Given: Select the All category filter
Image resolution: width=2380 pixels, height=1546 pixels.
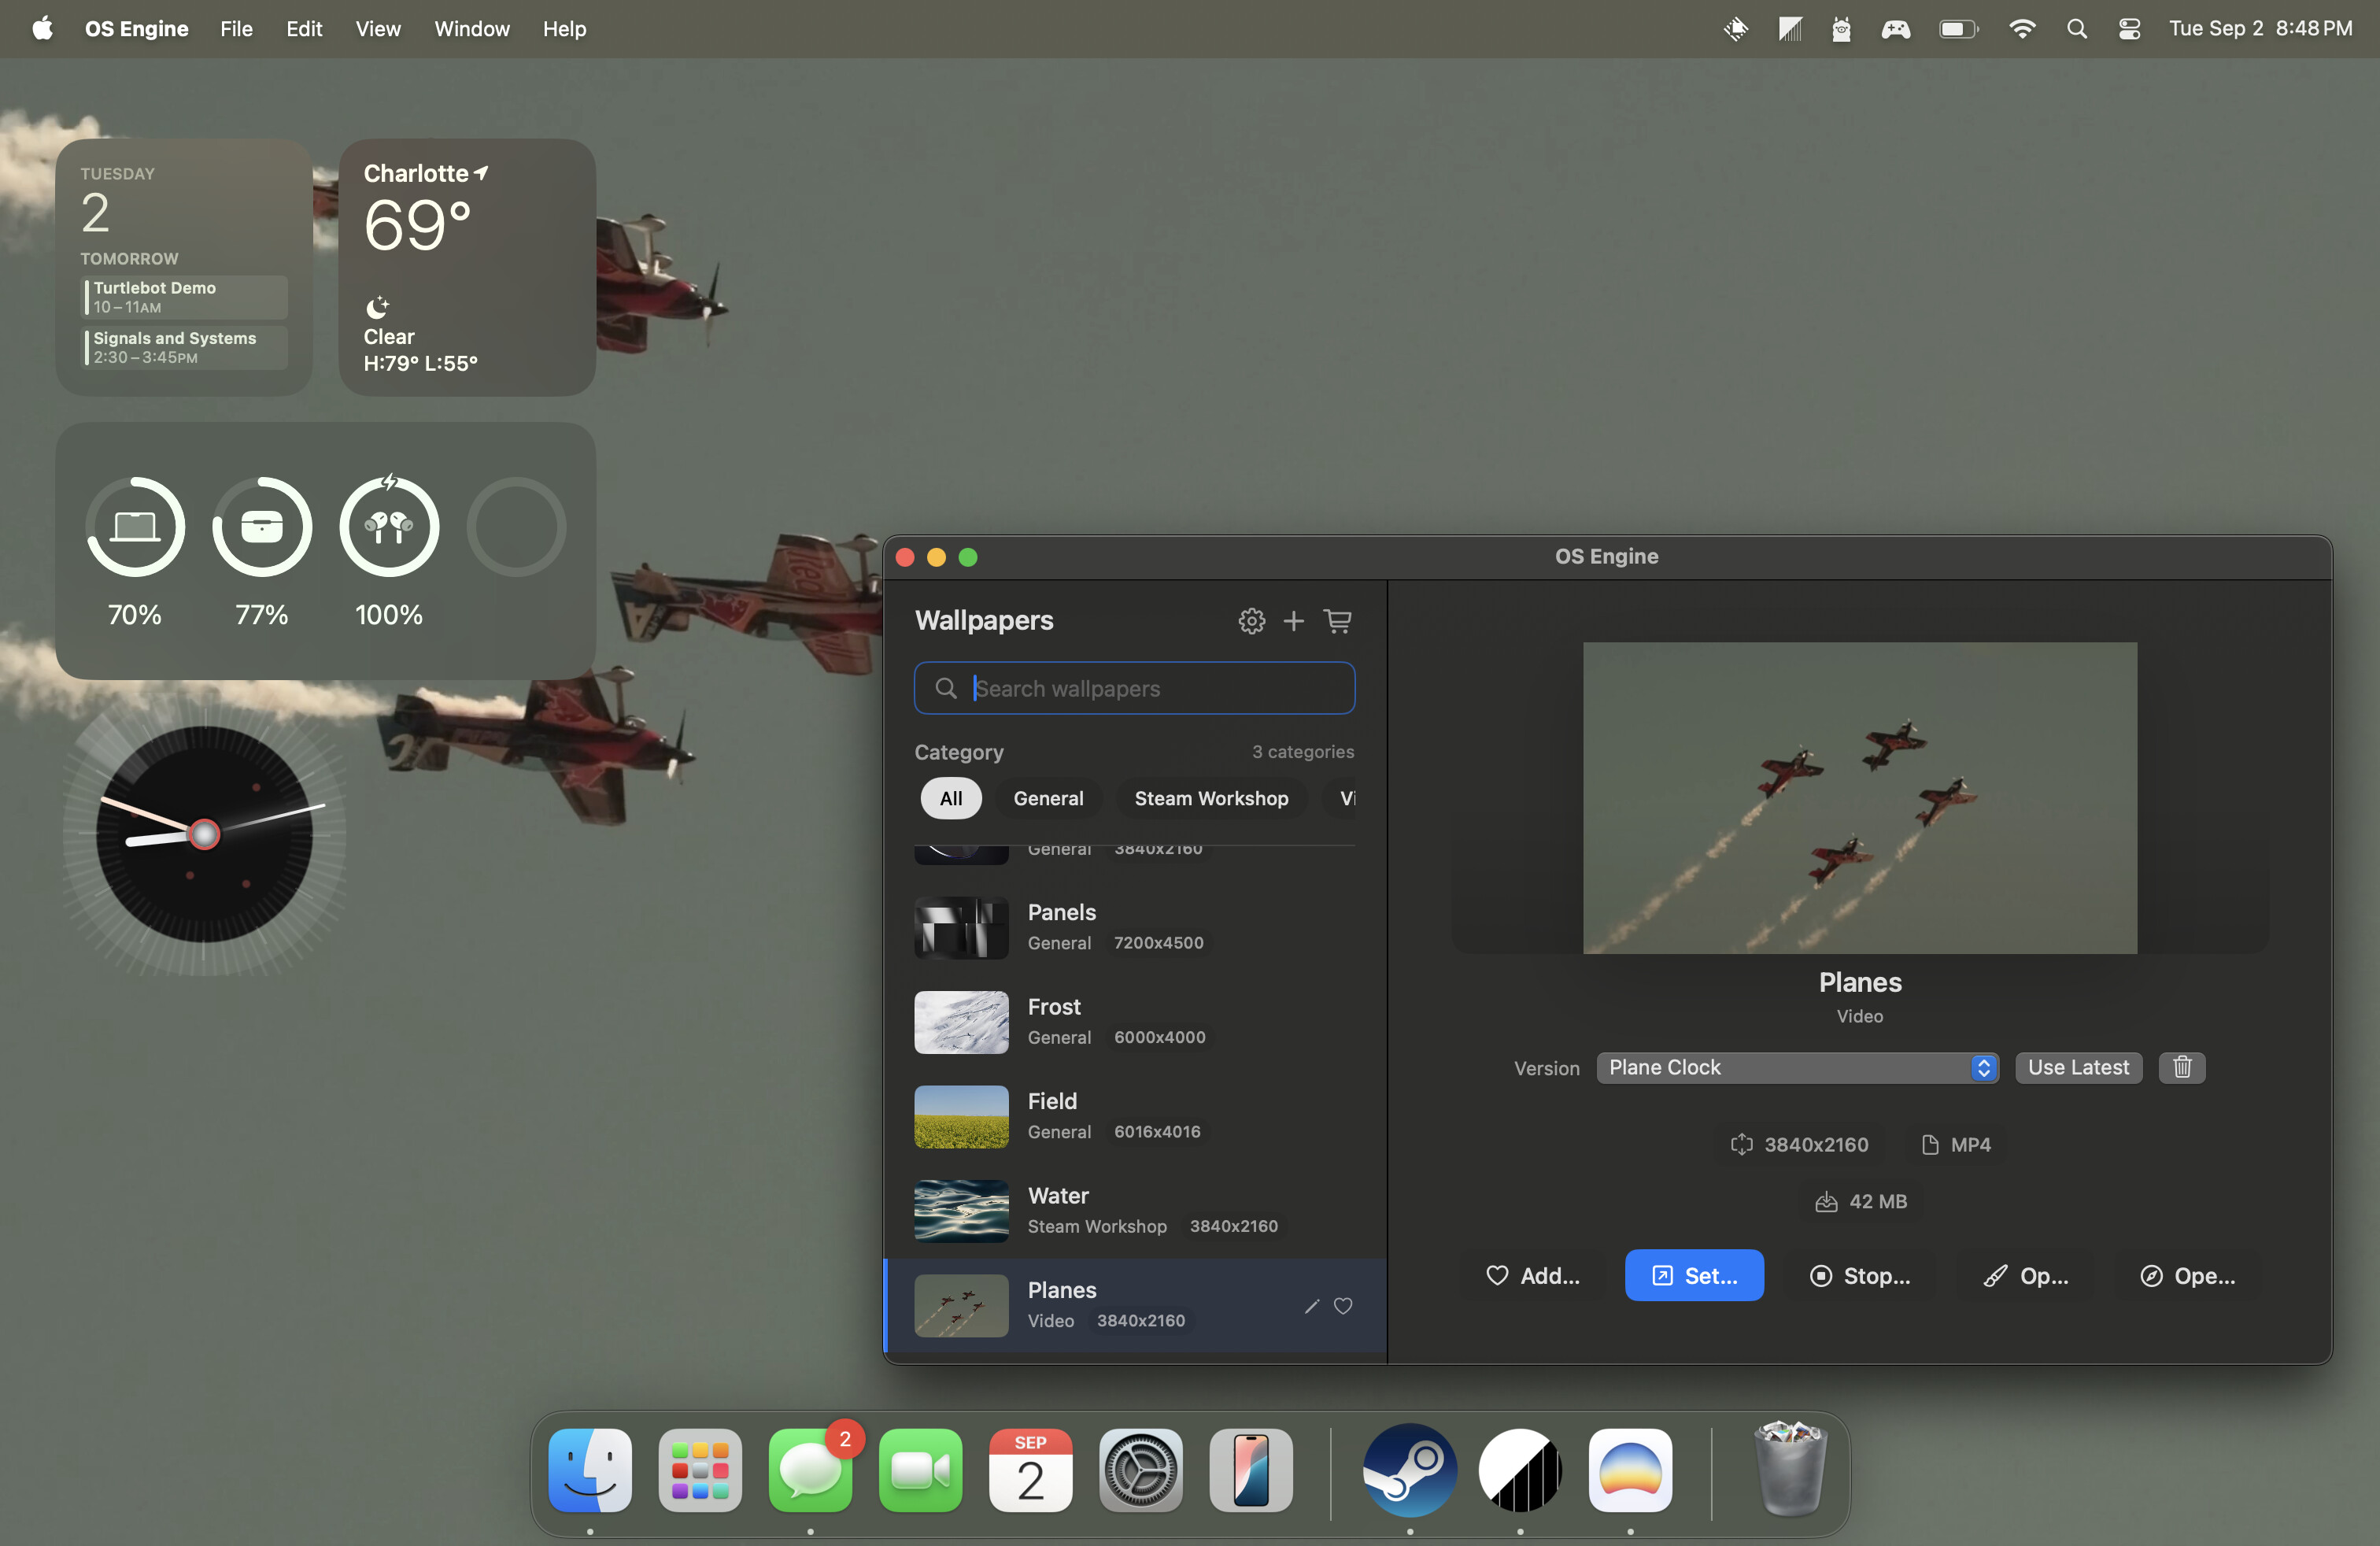Looking at the screenshot, I should [950, 798].
